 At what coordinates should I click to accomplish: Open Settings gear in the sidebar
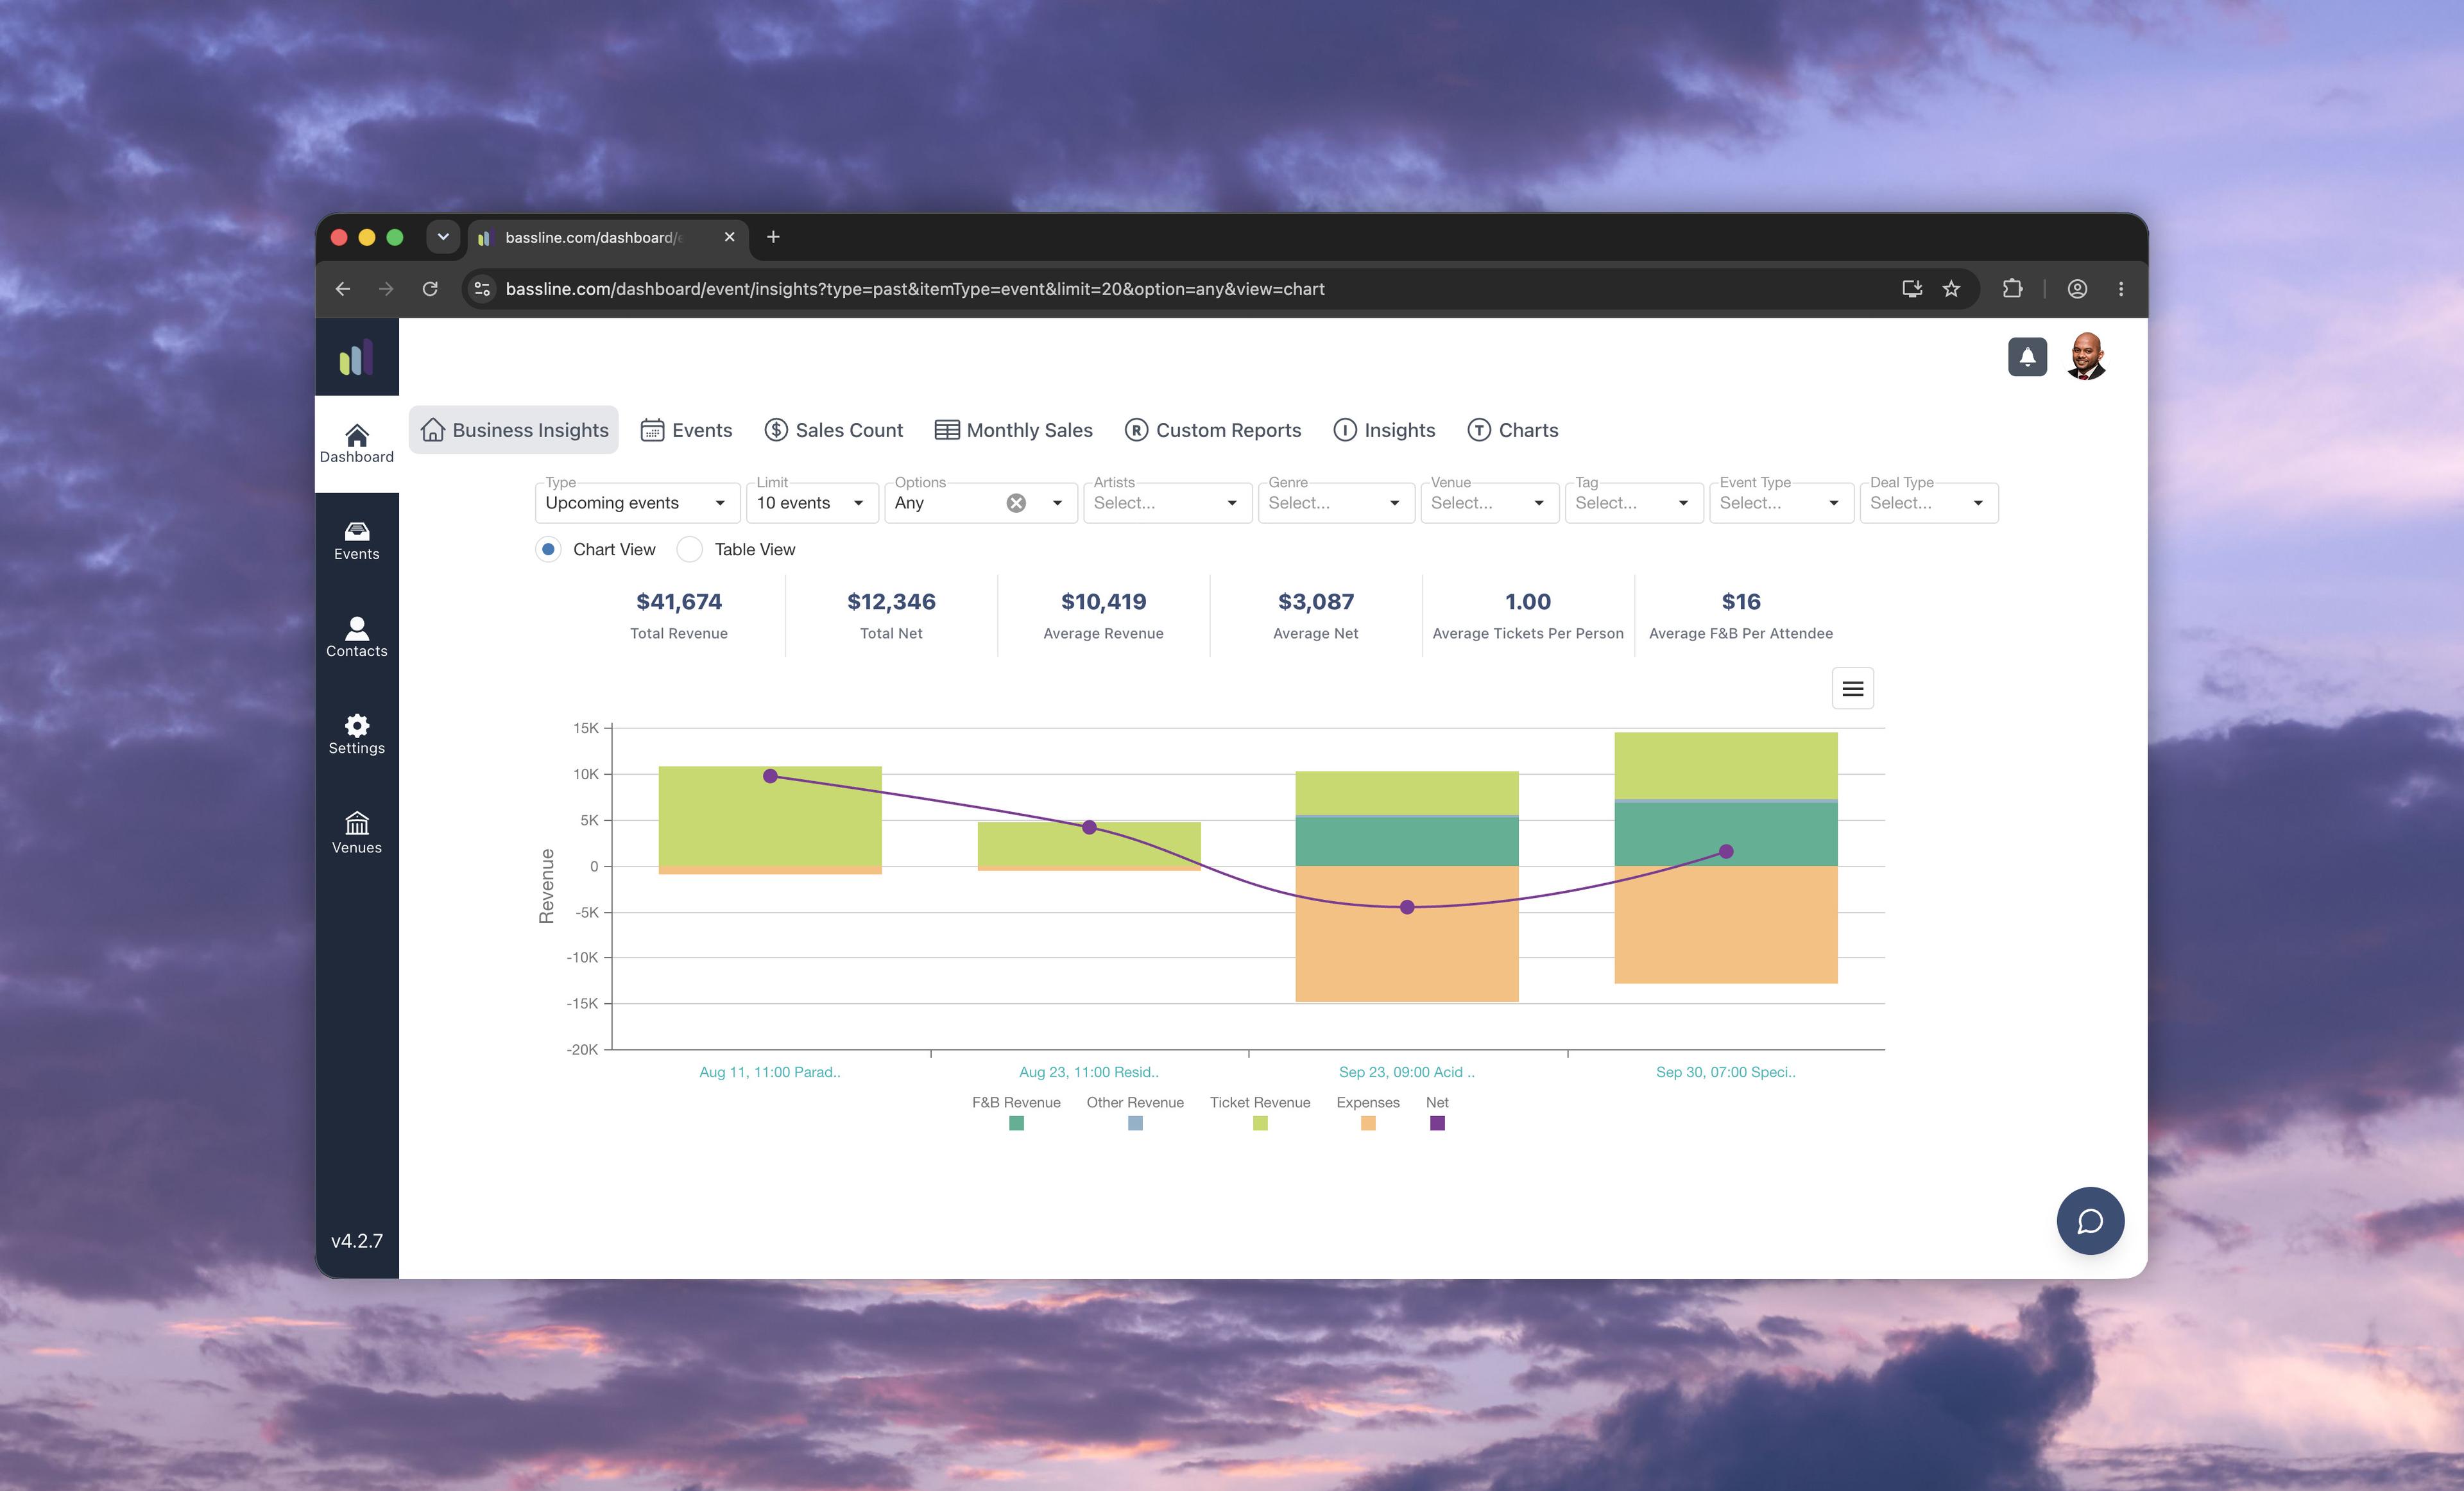pos(356,734)
